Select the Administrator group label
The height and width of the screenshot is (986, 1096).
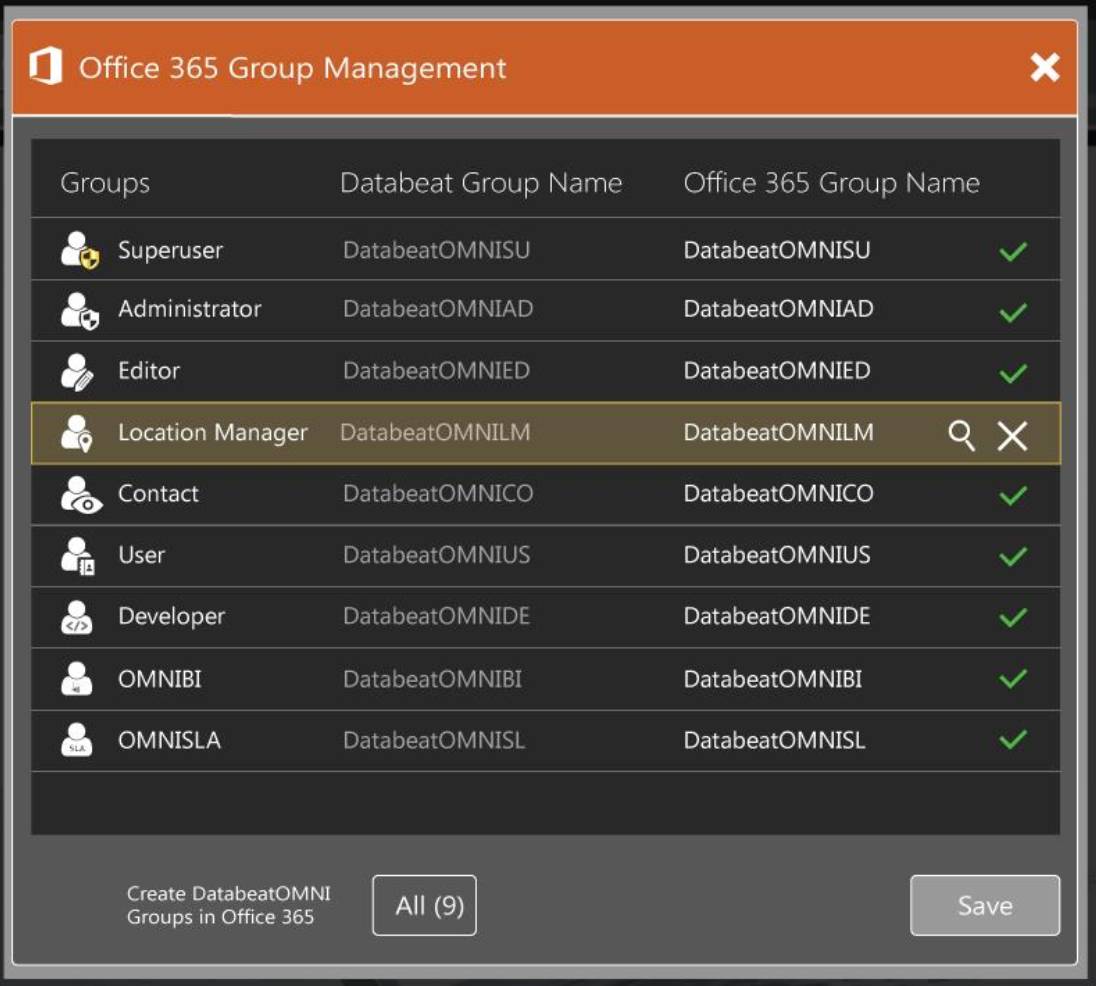point(189,309)
